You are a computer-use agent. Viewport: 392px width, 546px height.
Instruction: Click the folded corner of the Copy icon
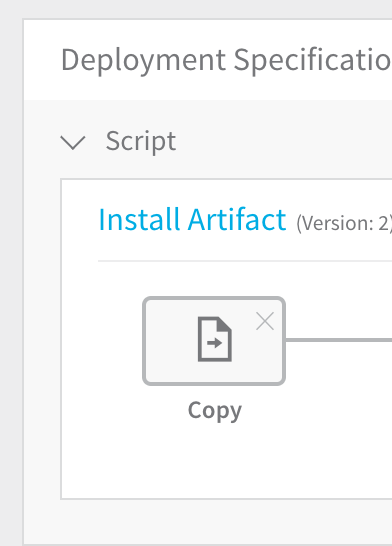(x=225, y=324)
